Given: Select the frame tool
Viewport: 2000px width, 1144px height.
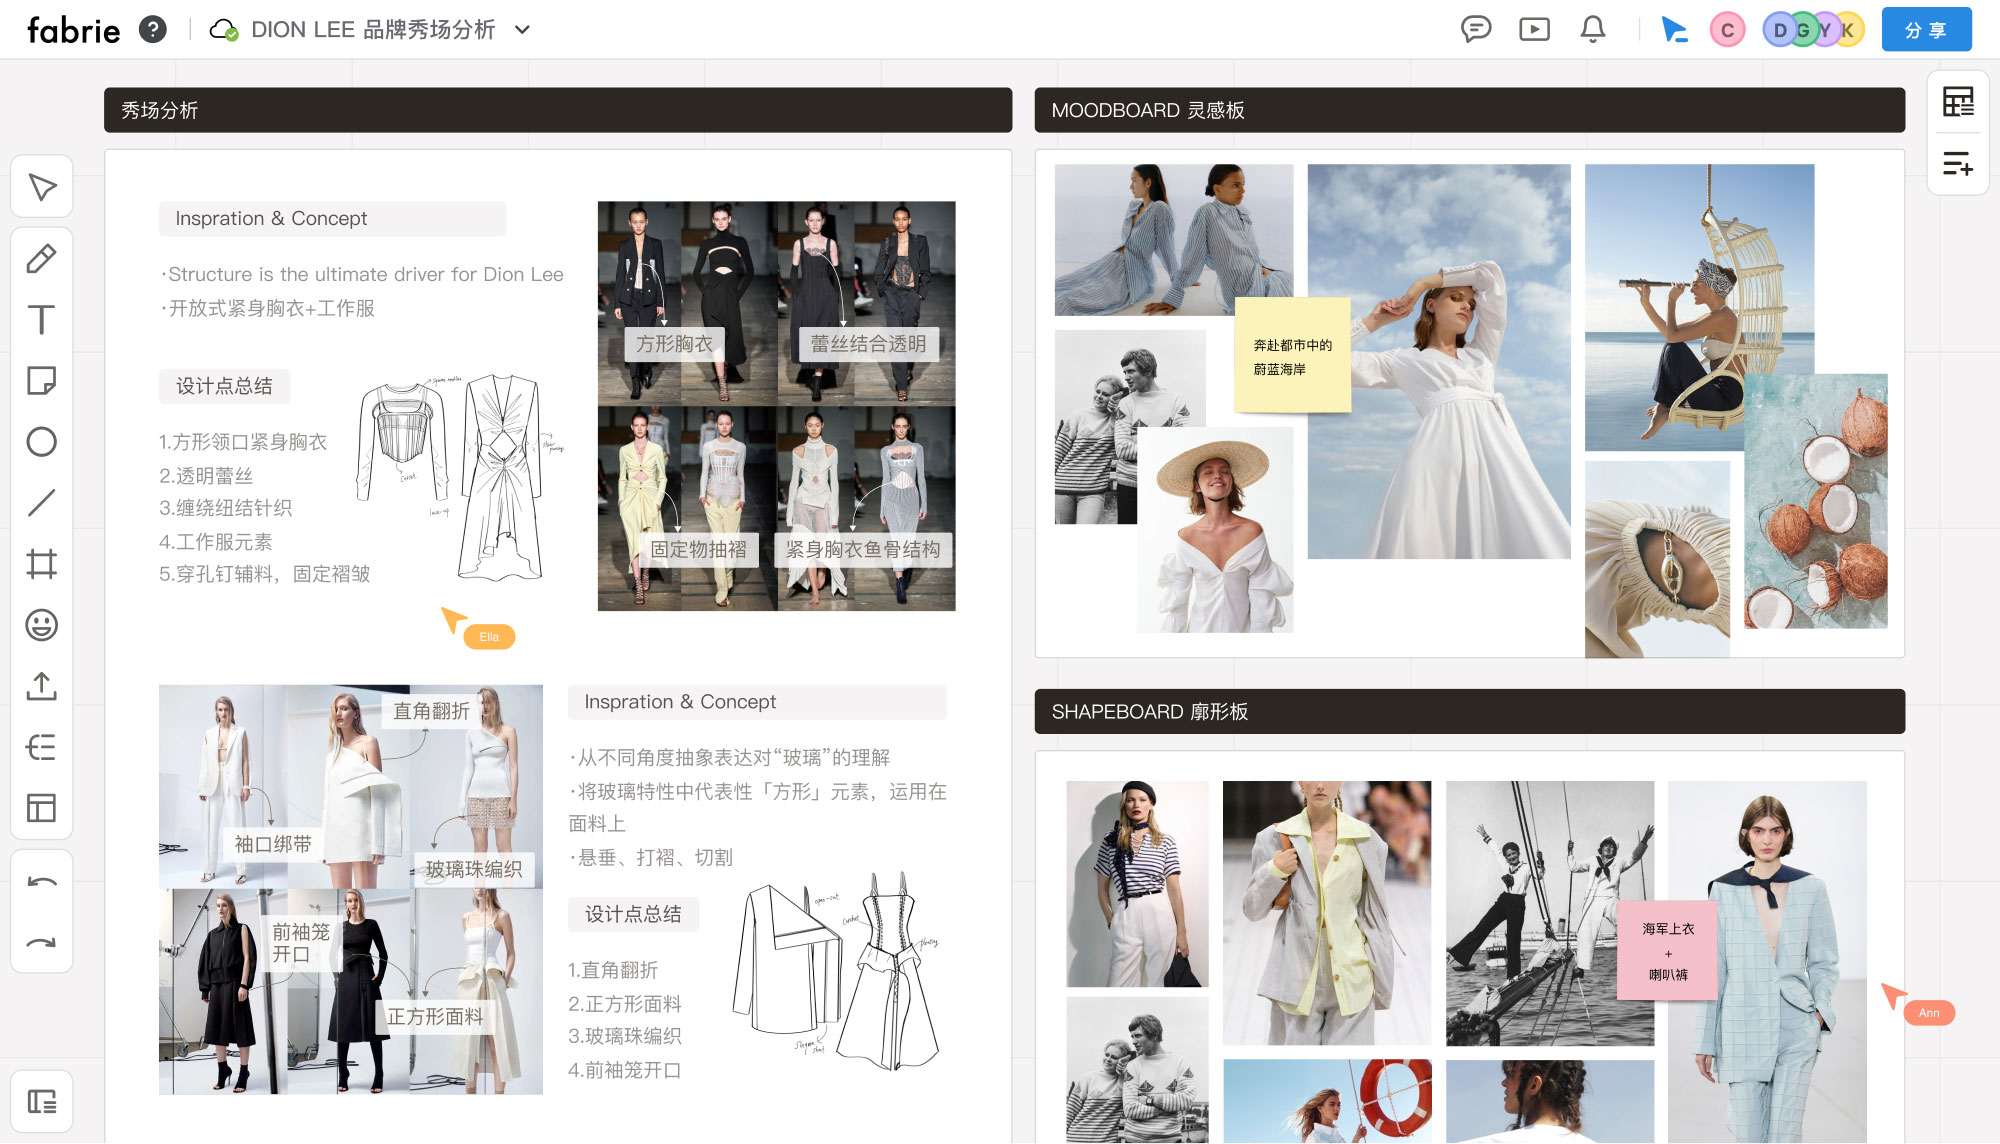Looking at the screenshot, I should (x=42, y=564).
